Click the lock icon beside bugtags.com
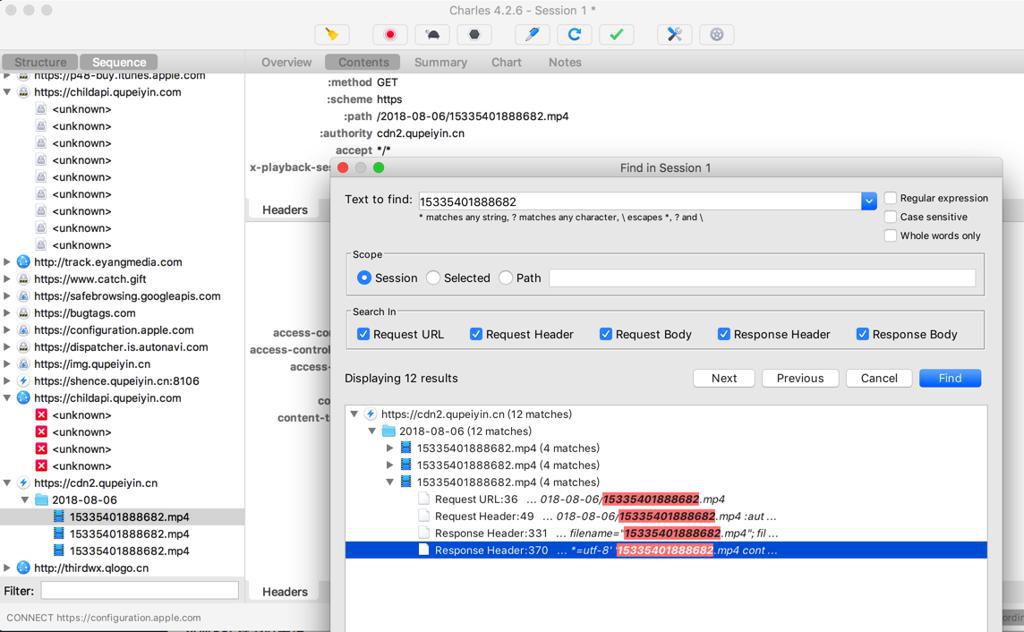Viewport: 1024px width, 632px height. [24, 313]
